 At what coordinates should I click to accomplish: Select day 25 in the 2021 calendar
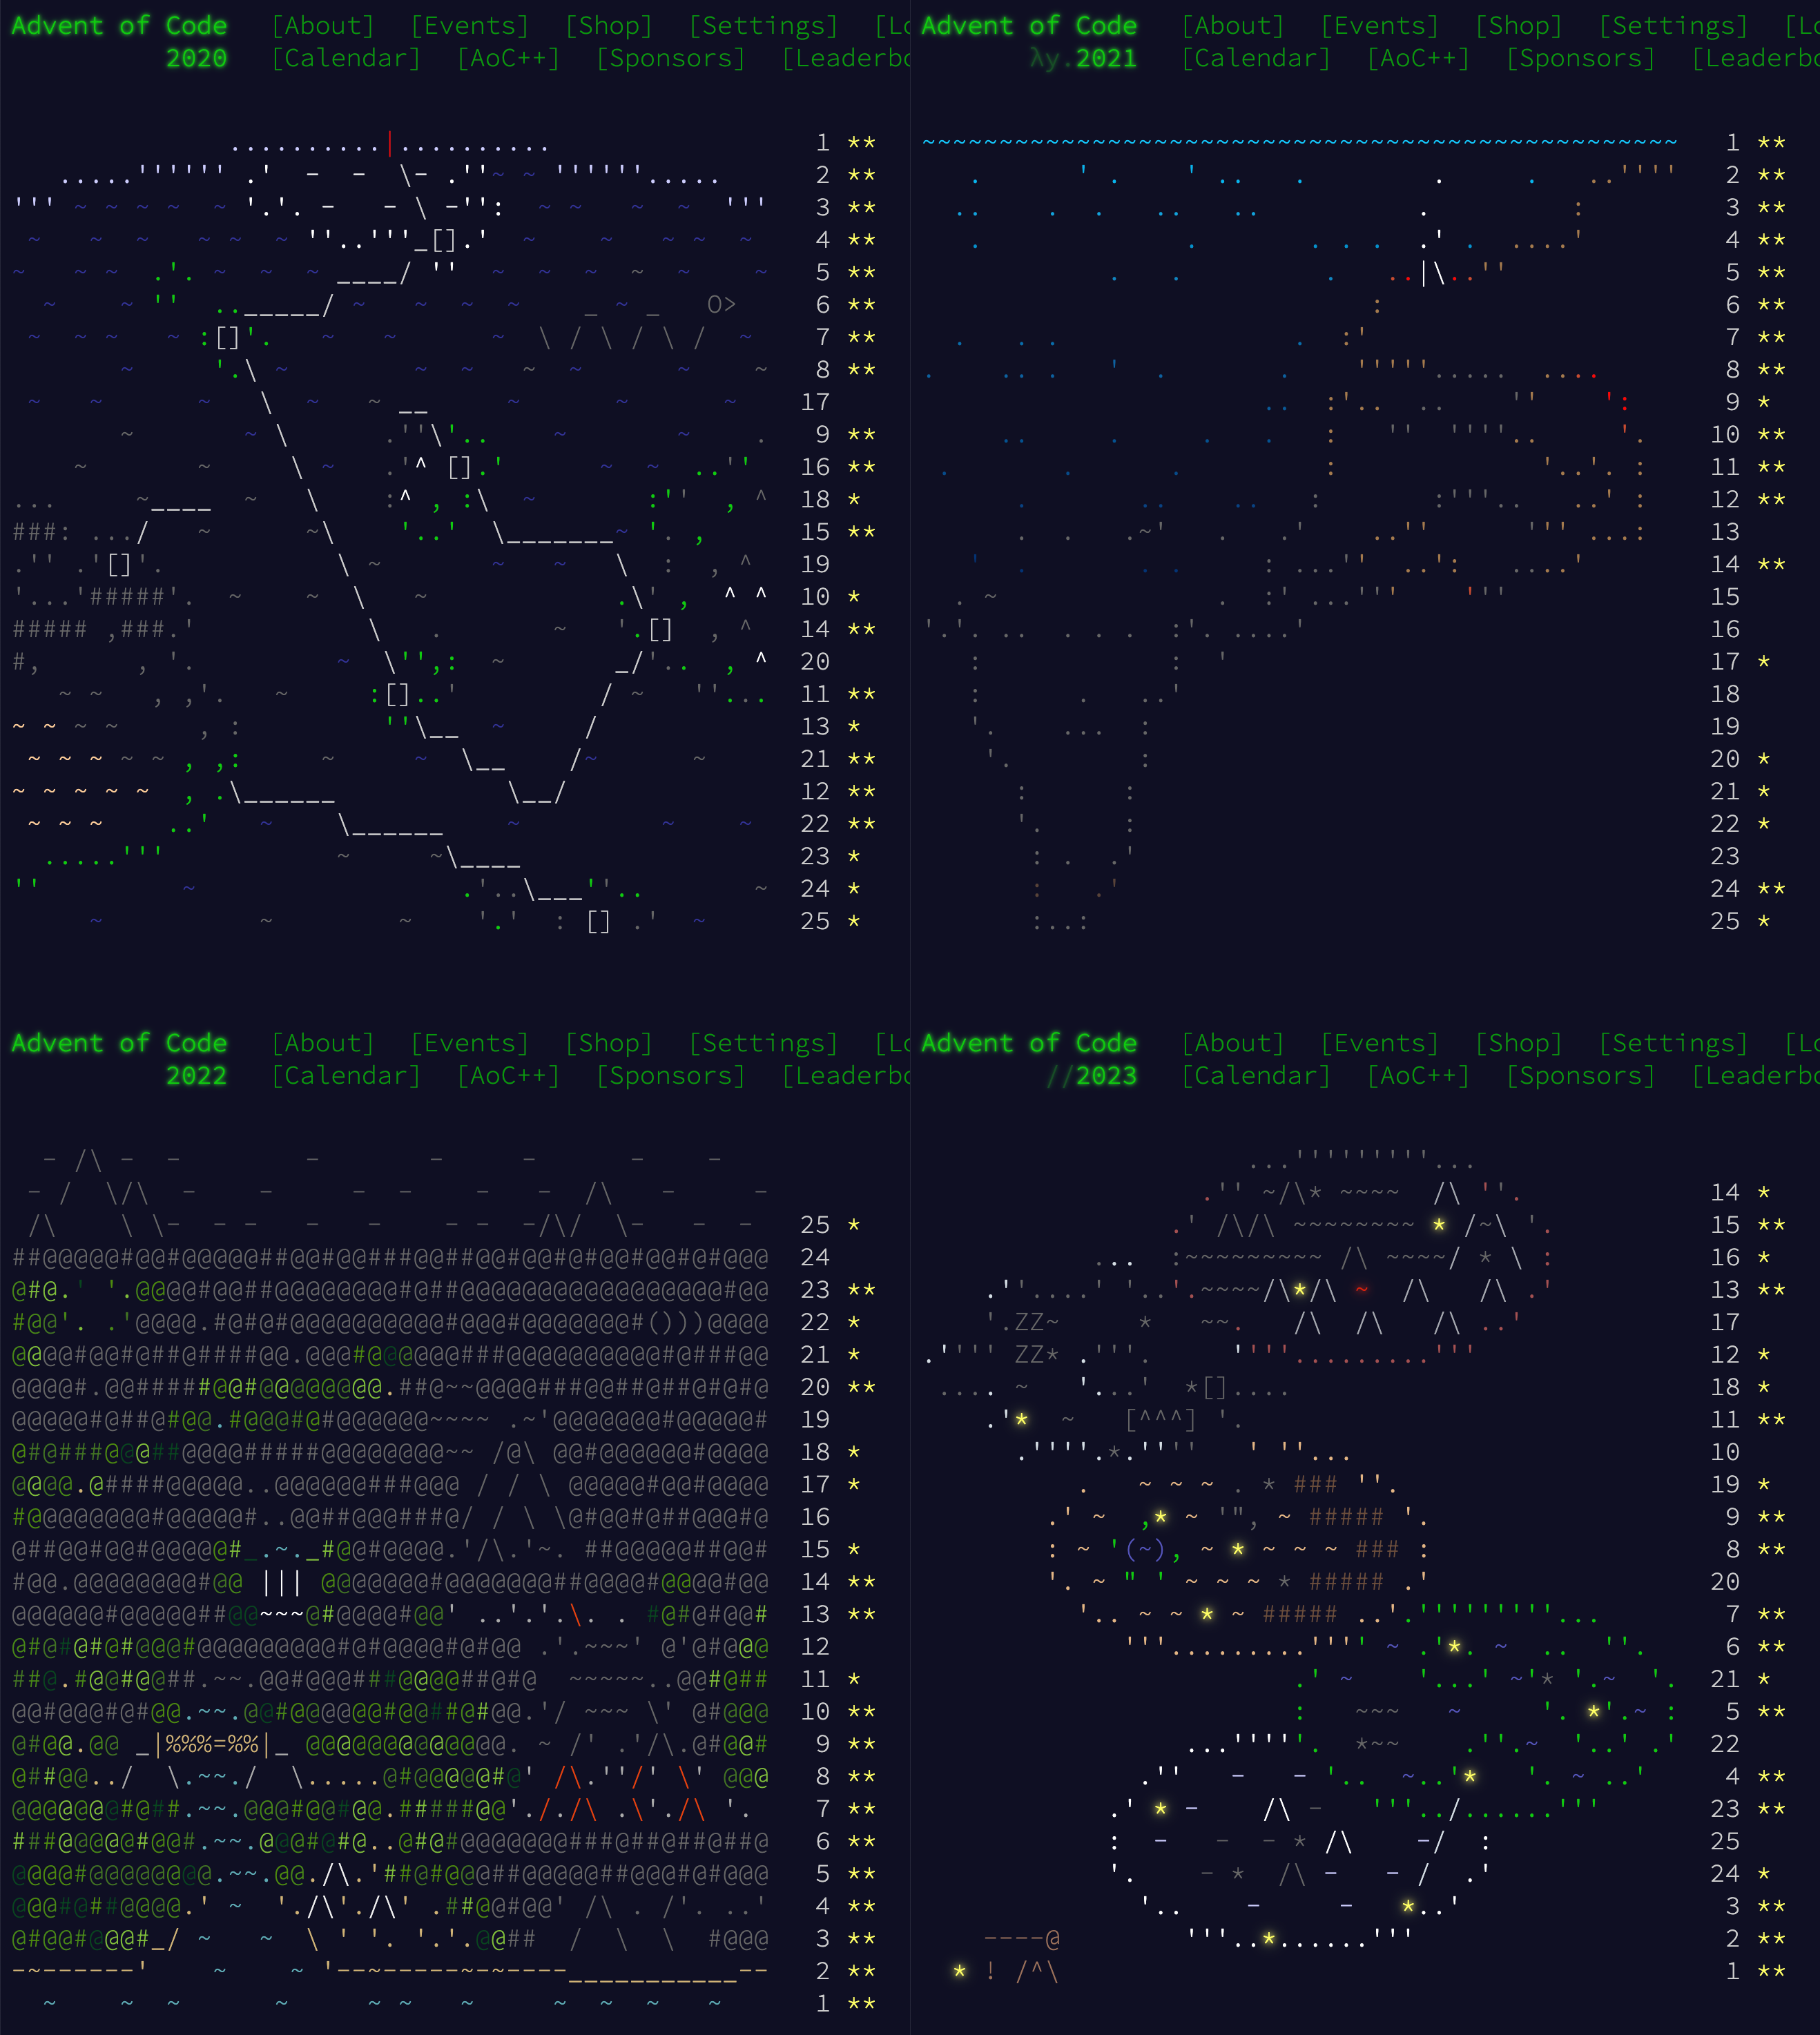(x=1724, y=921)
